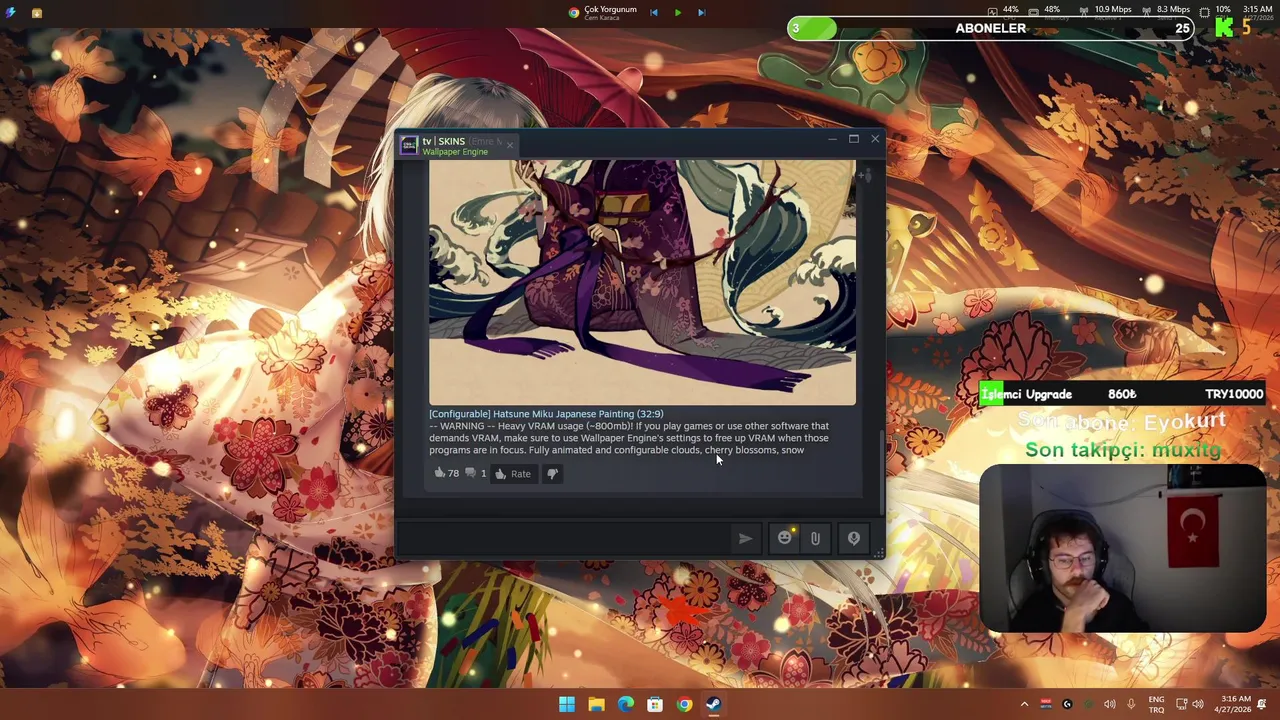Open the Hatsune Miku Japanese Painting link
This screenshot has width=1280, height=720.
pyautogui.click(x=546, y=414)
